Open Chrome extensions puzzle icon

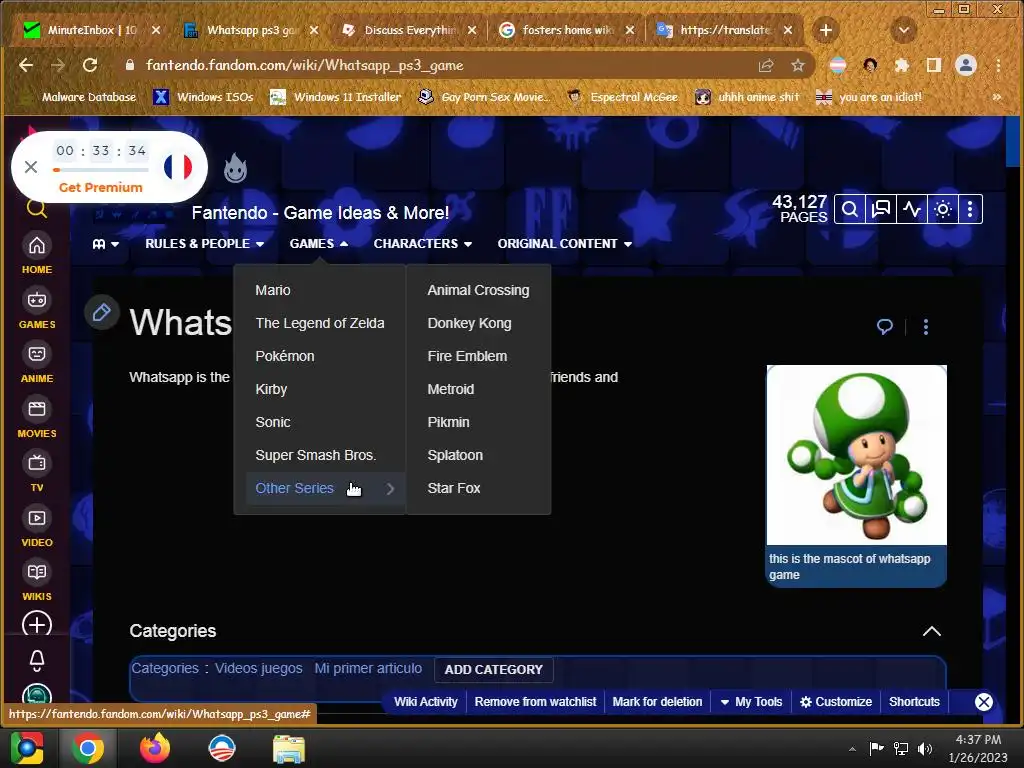(902, 65)
